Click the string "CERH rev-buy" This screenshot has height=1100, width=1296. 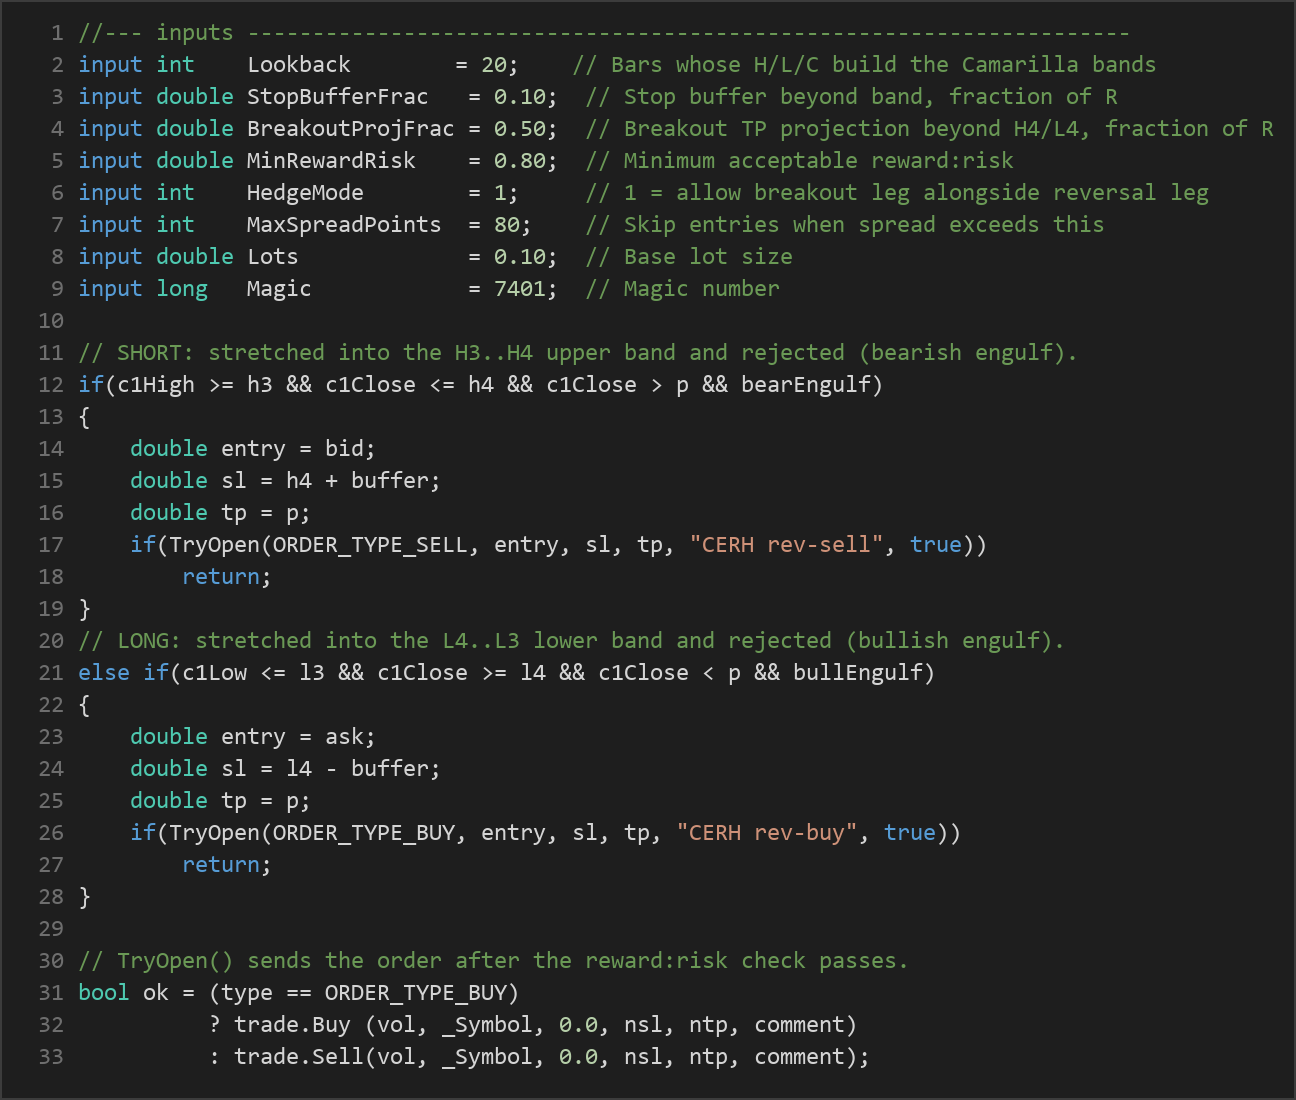point(767,833)
